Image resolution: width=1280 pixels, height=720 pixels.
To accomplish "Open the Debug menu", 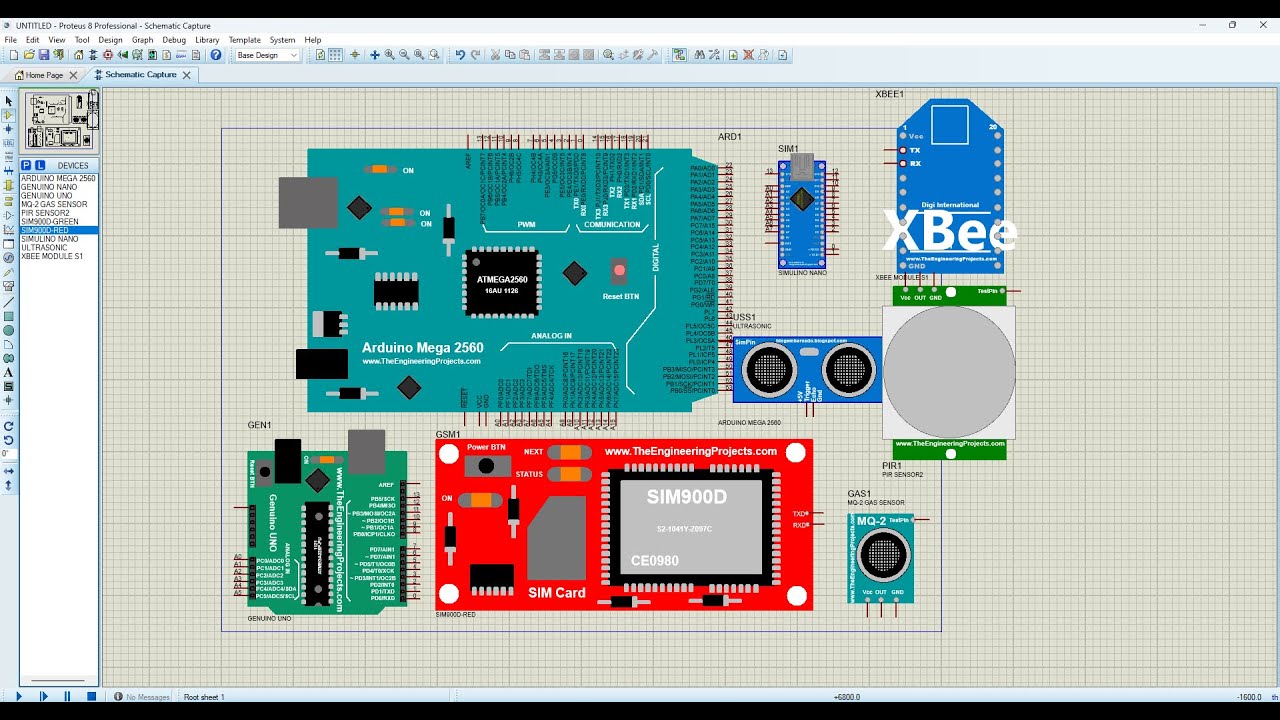I will [x=174, y=40].
